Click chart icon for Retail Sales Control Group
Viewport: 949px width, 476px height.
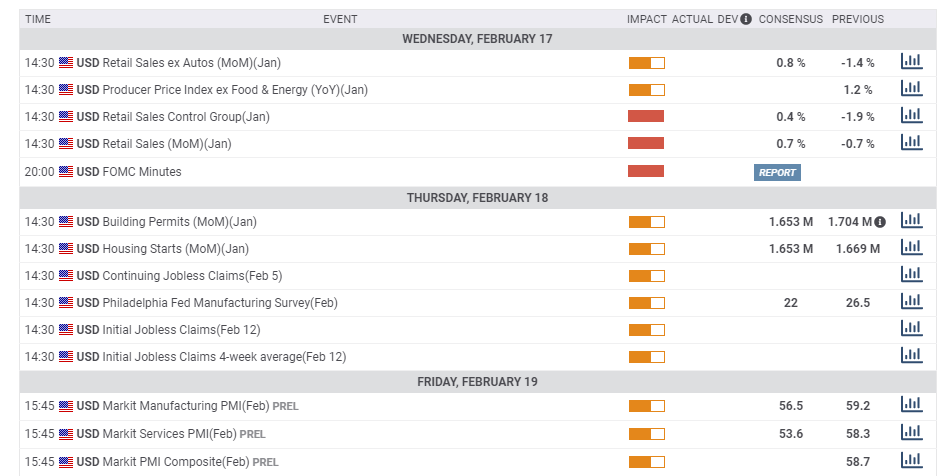click(x=911, y=116)
